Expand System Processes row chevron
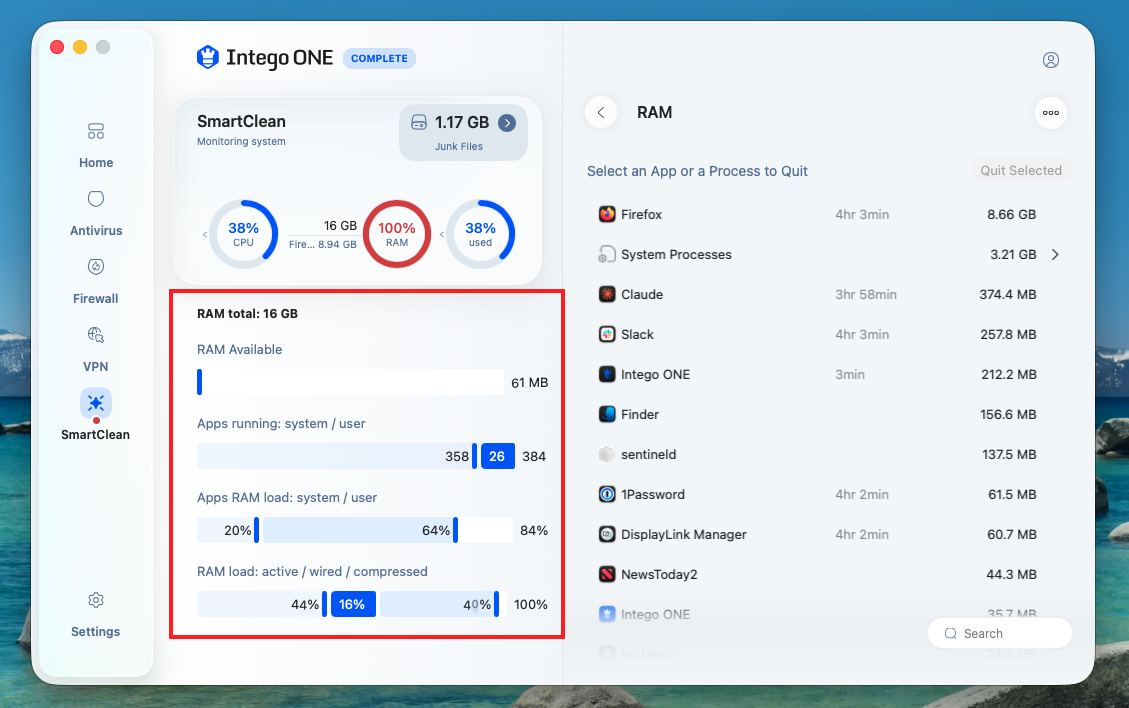This screenshot has height=708, width=1129. 1055,254
